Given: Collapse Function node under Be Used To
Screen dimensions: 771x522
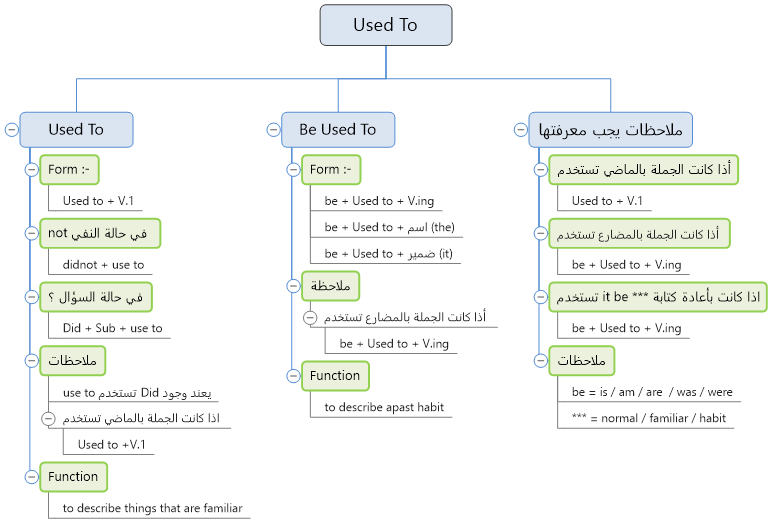Looking at the screenshot, I should click(294, 376).
